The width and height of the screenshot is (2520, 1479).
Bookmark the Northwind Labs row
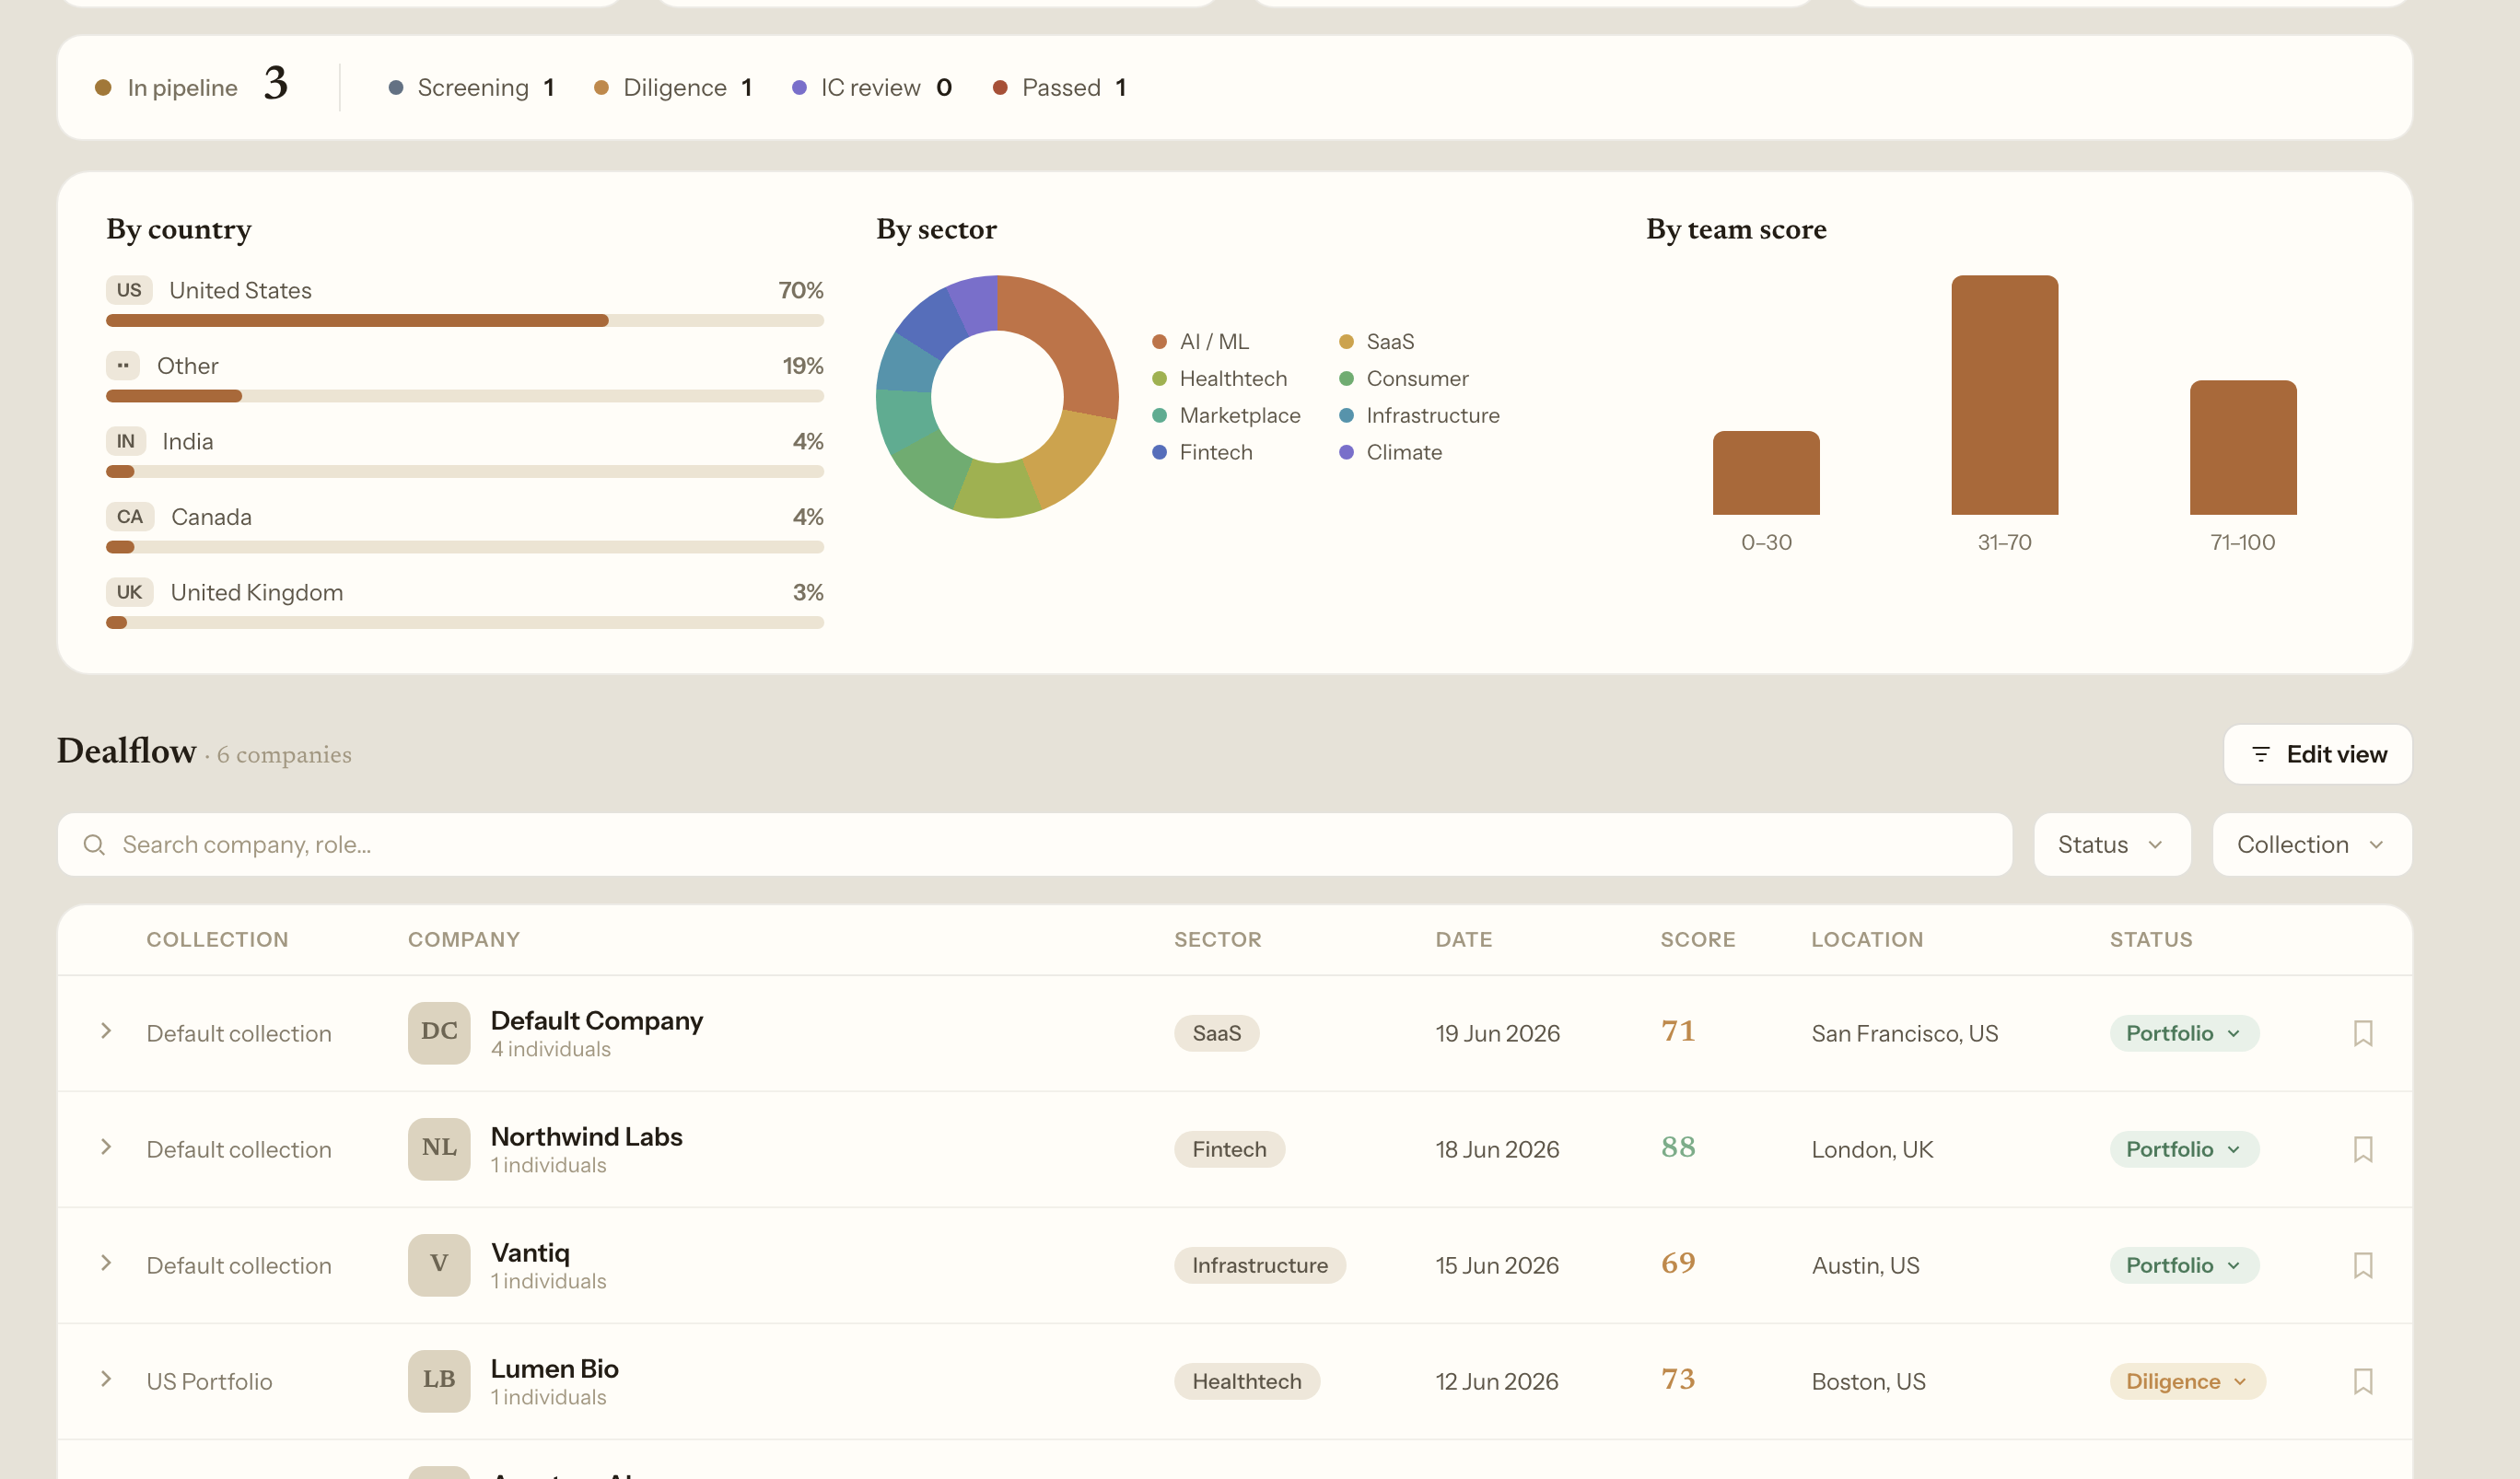tap(2362, 1149)
